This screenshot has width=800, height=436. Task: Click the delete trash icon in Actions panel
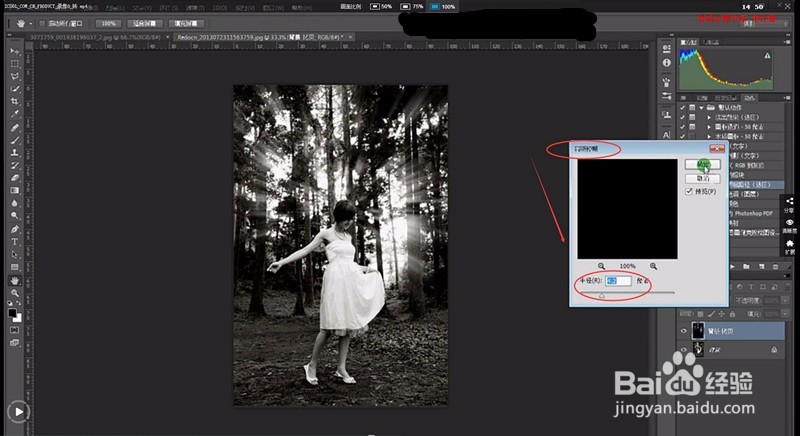click(x=776, y=267)
